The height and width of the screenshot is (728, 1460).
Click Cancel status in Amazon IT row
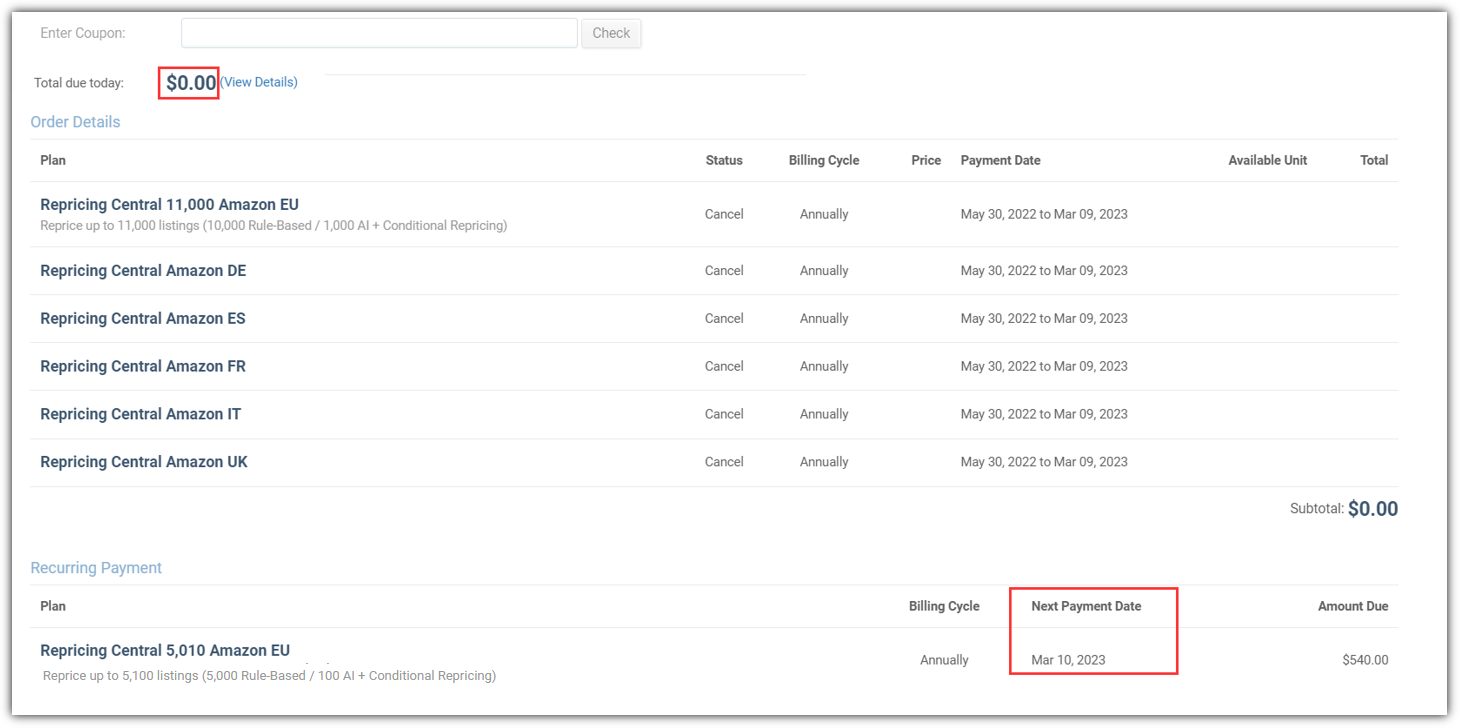click(724, 414)
